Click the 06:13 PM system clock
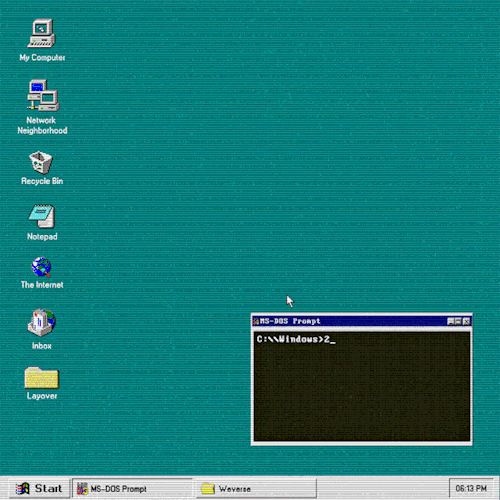 pyautogui.click(x=471, y=489)
